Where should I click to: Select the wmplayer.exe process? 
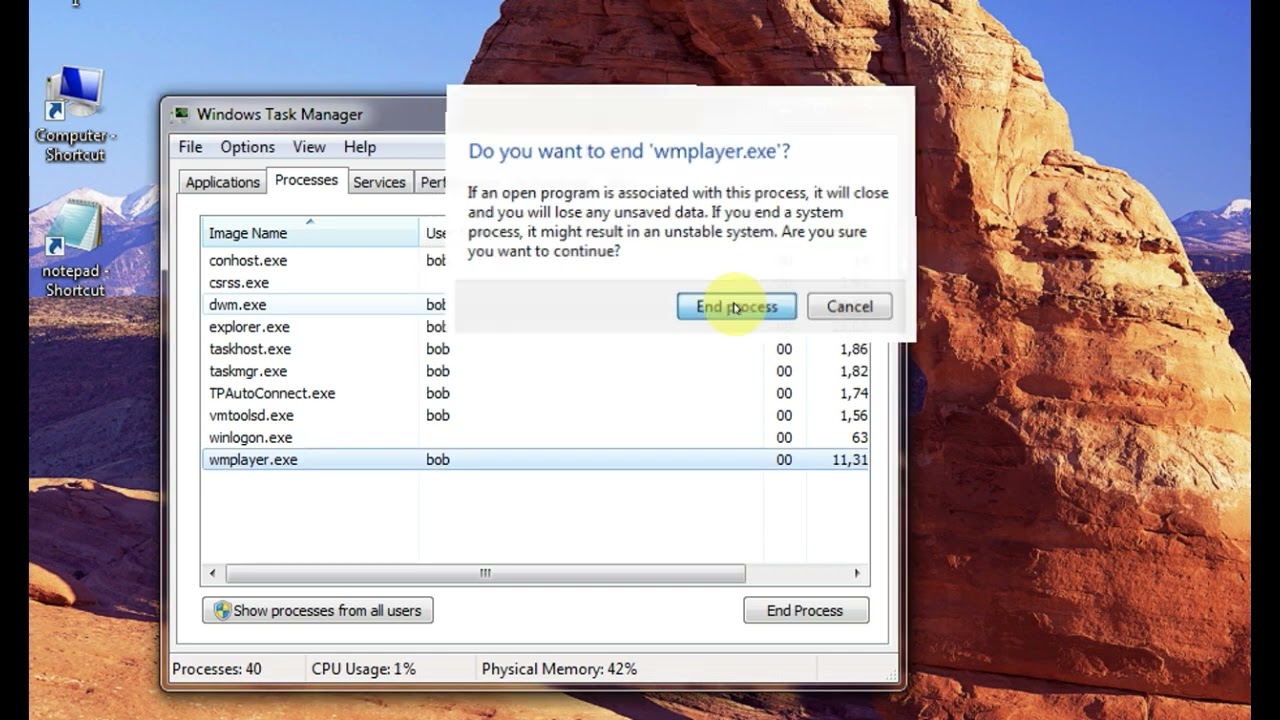[x=535, y=460]
